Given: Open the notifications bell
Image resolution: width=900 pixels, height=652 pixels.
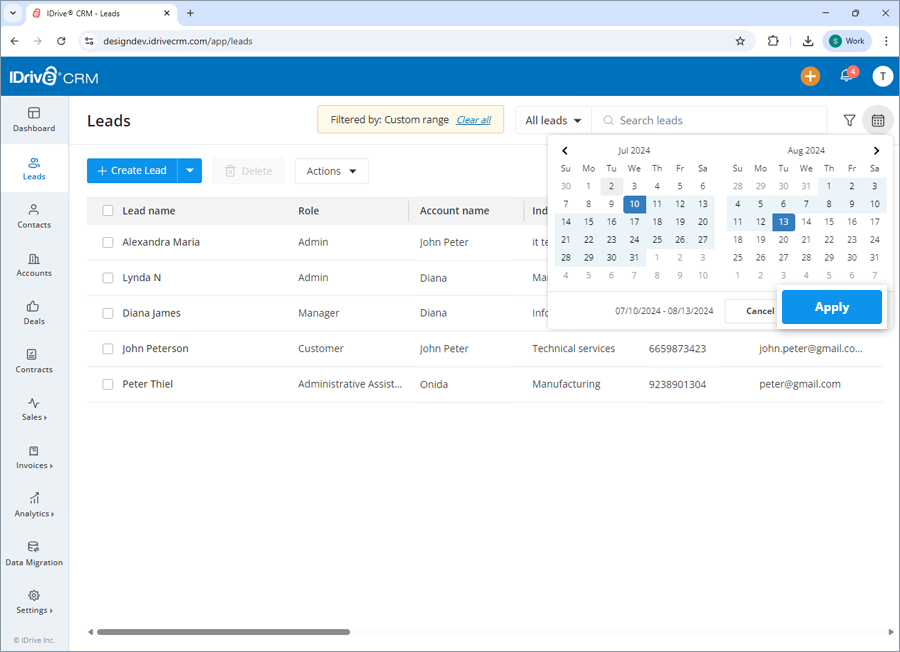Looking at the screenshot, I should [x=845, y=76].
